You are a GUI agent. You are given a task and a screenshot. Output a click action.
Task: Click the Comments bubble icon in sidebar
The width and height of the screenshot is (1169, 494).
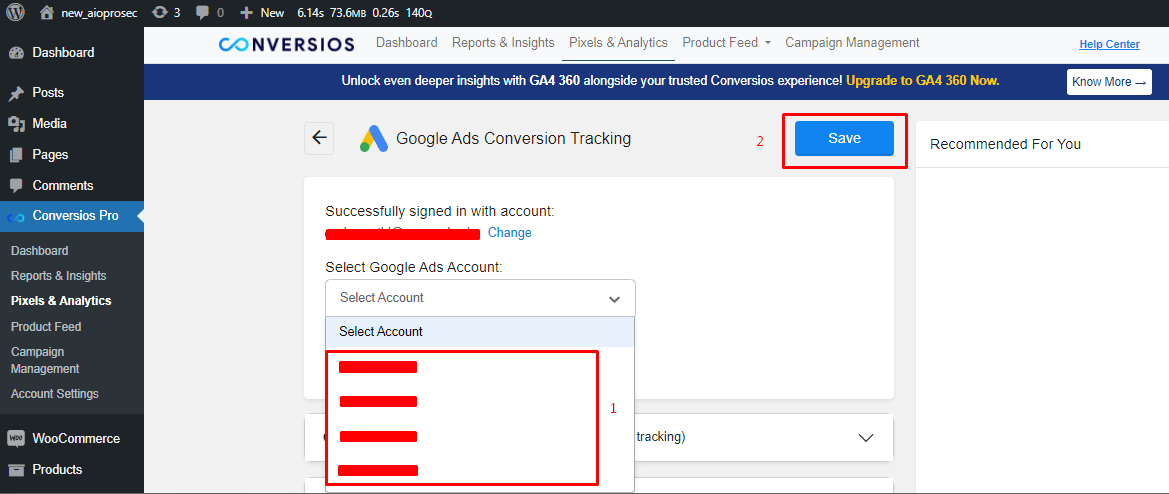[16, 186]
